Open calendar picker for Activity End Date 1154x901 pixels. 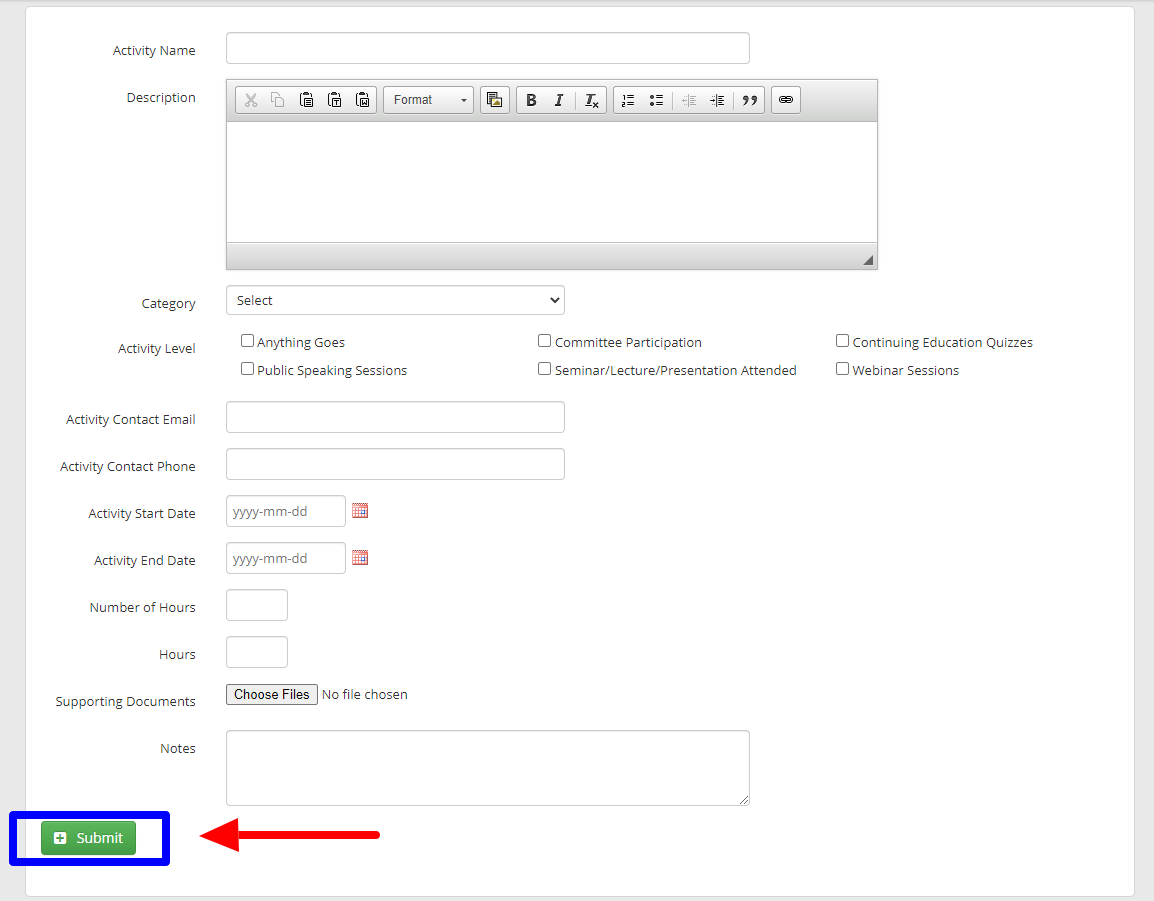click(360, 558)
